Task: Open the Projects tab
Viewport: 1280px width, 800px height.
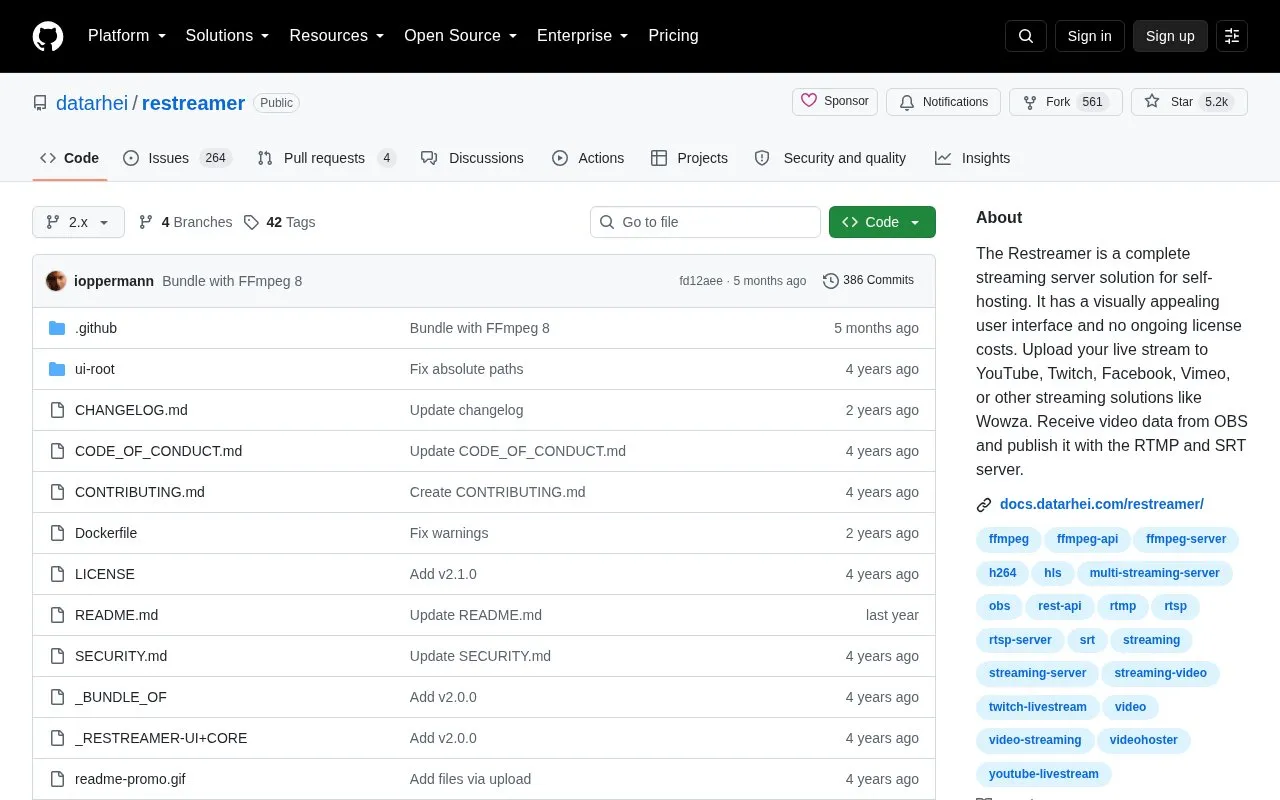Action: (x=689, y=158)
